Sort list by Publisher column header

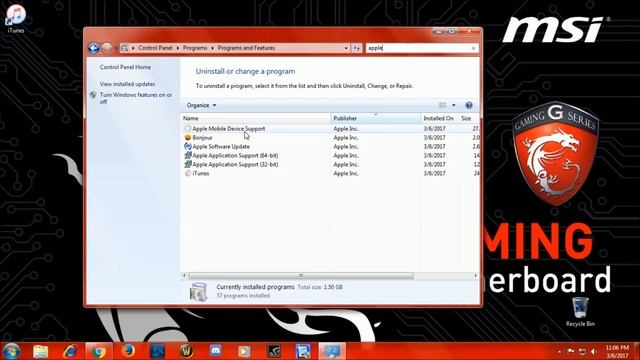click(376, 118)
